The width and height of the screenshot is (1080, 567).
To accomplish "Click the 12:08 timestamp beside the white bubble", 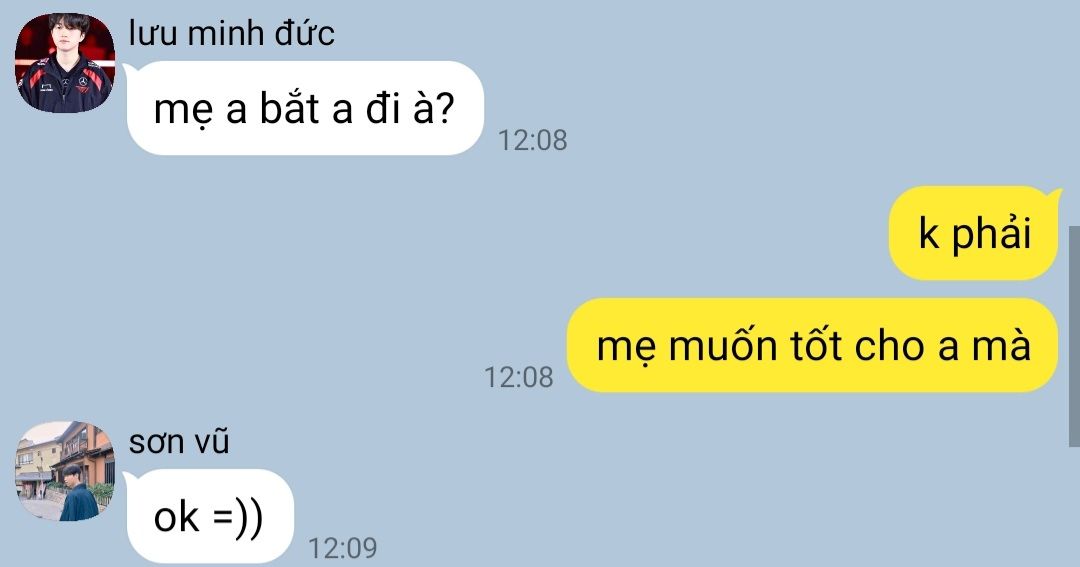I will tap(532, 140).
